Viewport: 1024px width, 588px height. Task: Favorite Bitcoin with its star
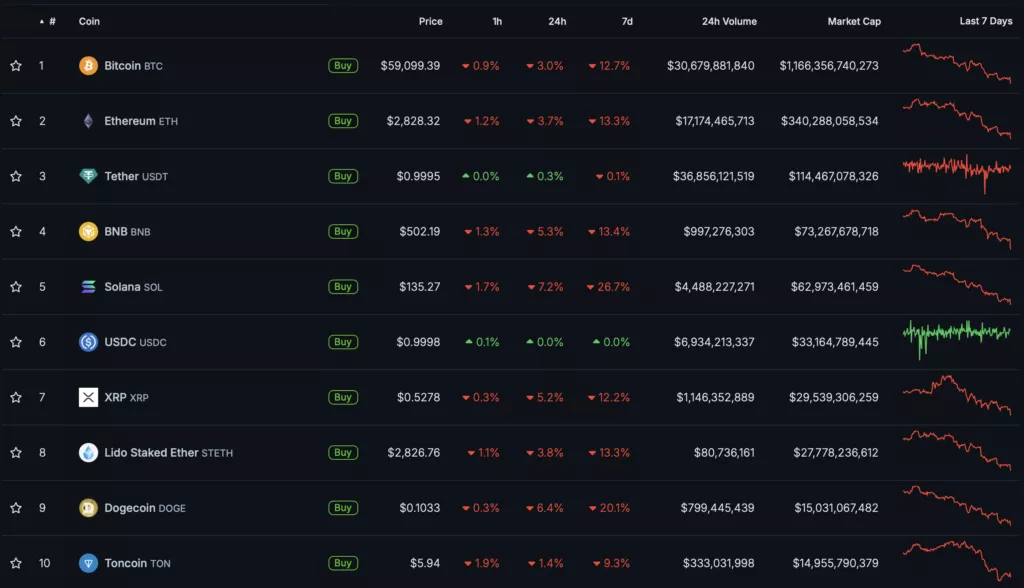point(16,65)
